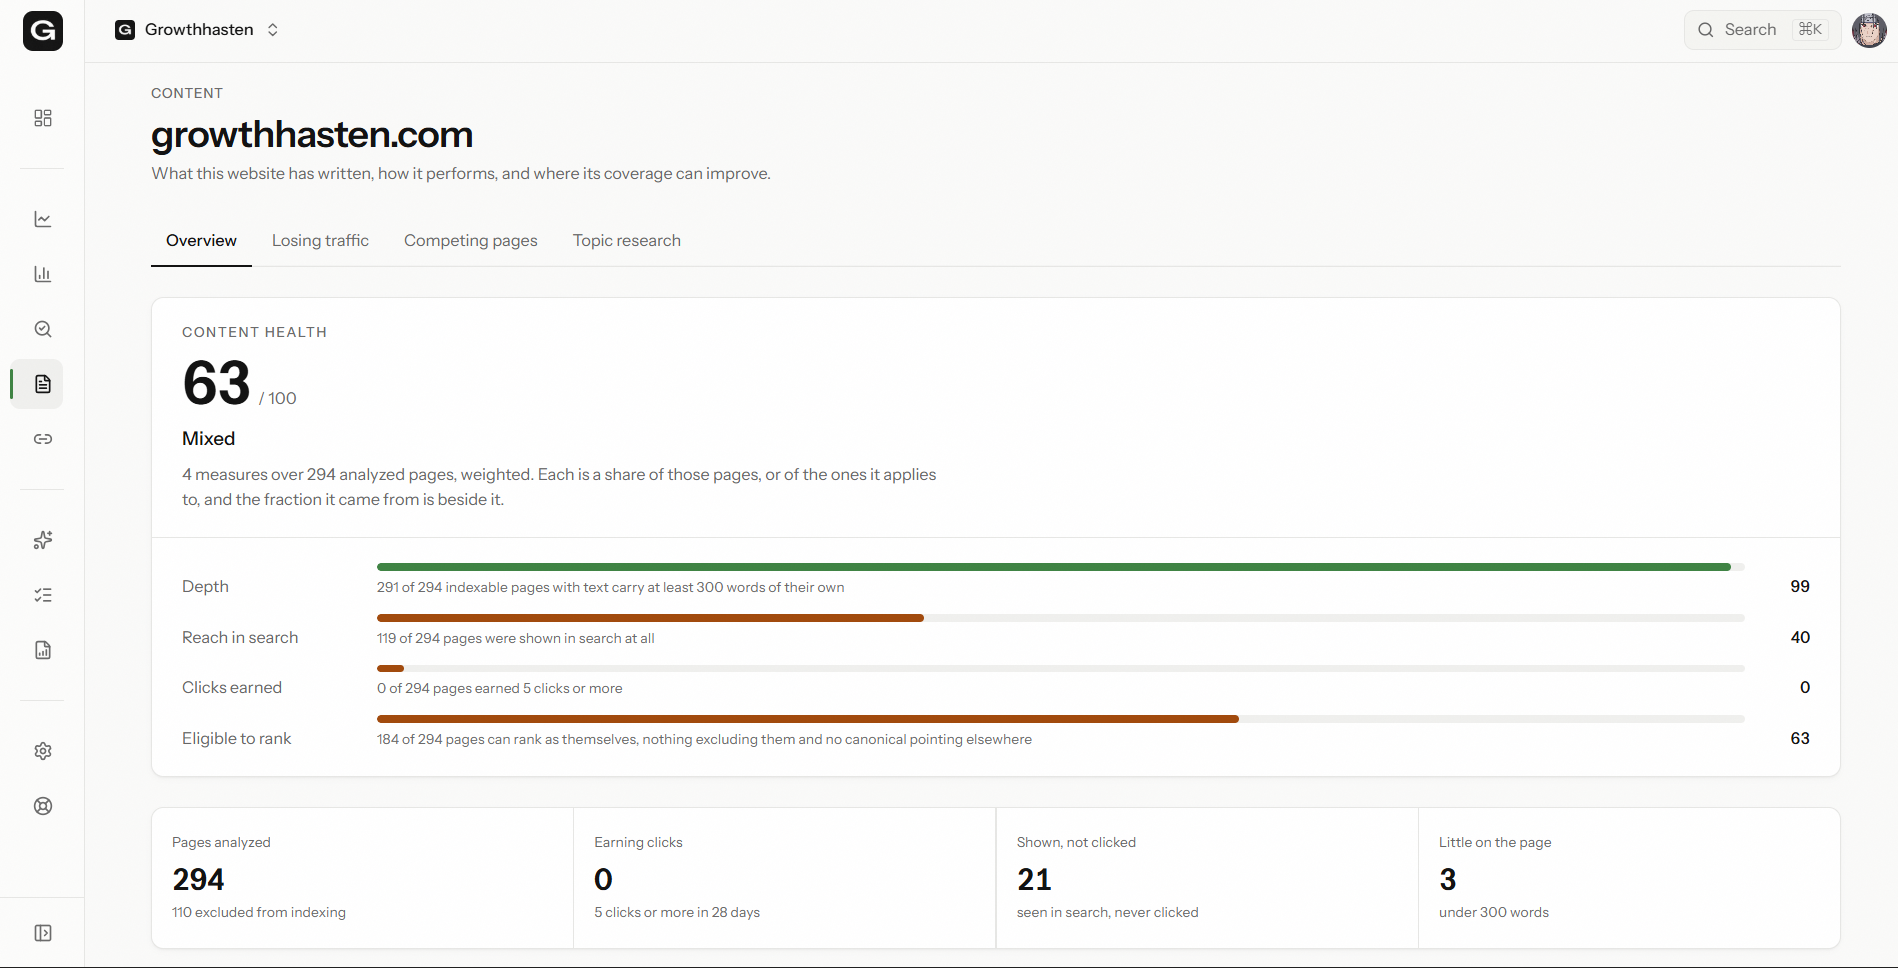Screen dimensions: 1898x968
Task: Open the help lifebuoy icon in sidebar
Action: point(43,806)
